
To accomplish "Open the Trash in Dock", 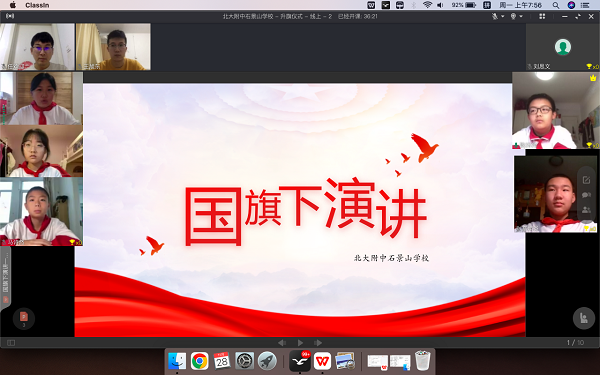I will point(422,360).
